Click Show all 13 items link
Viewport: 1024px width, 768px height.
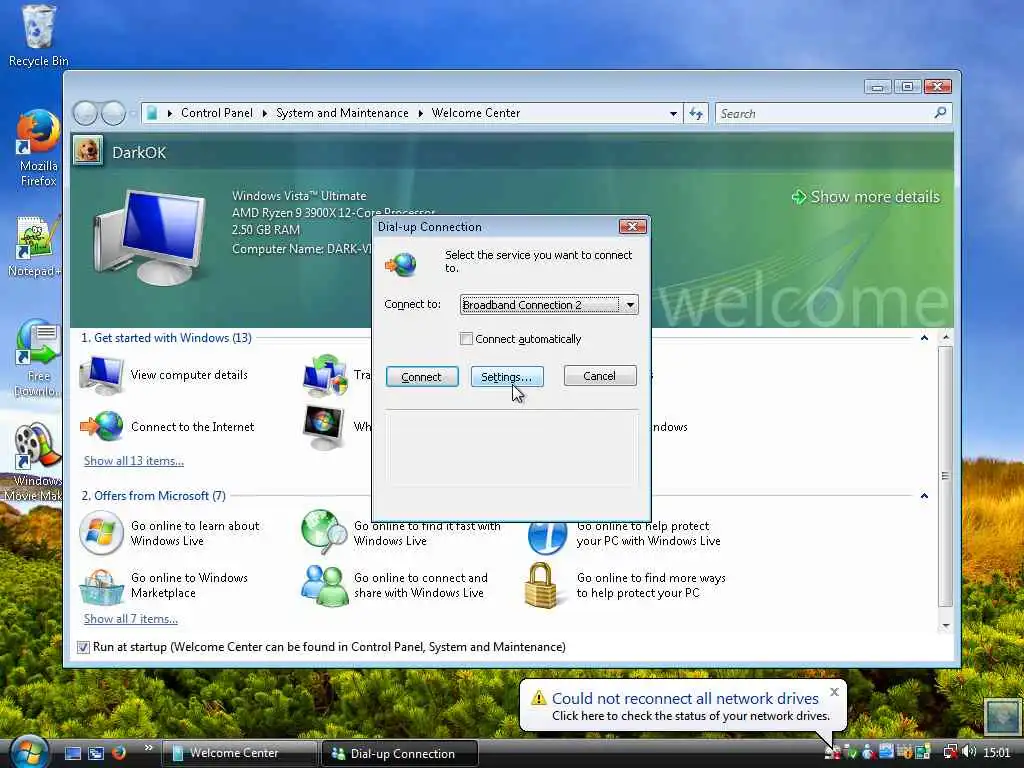[134, 460]
